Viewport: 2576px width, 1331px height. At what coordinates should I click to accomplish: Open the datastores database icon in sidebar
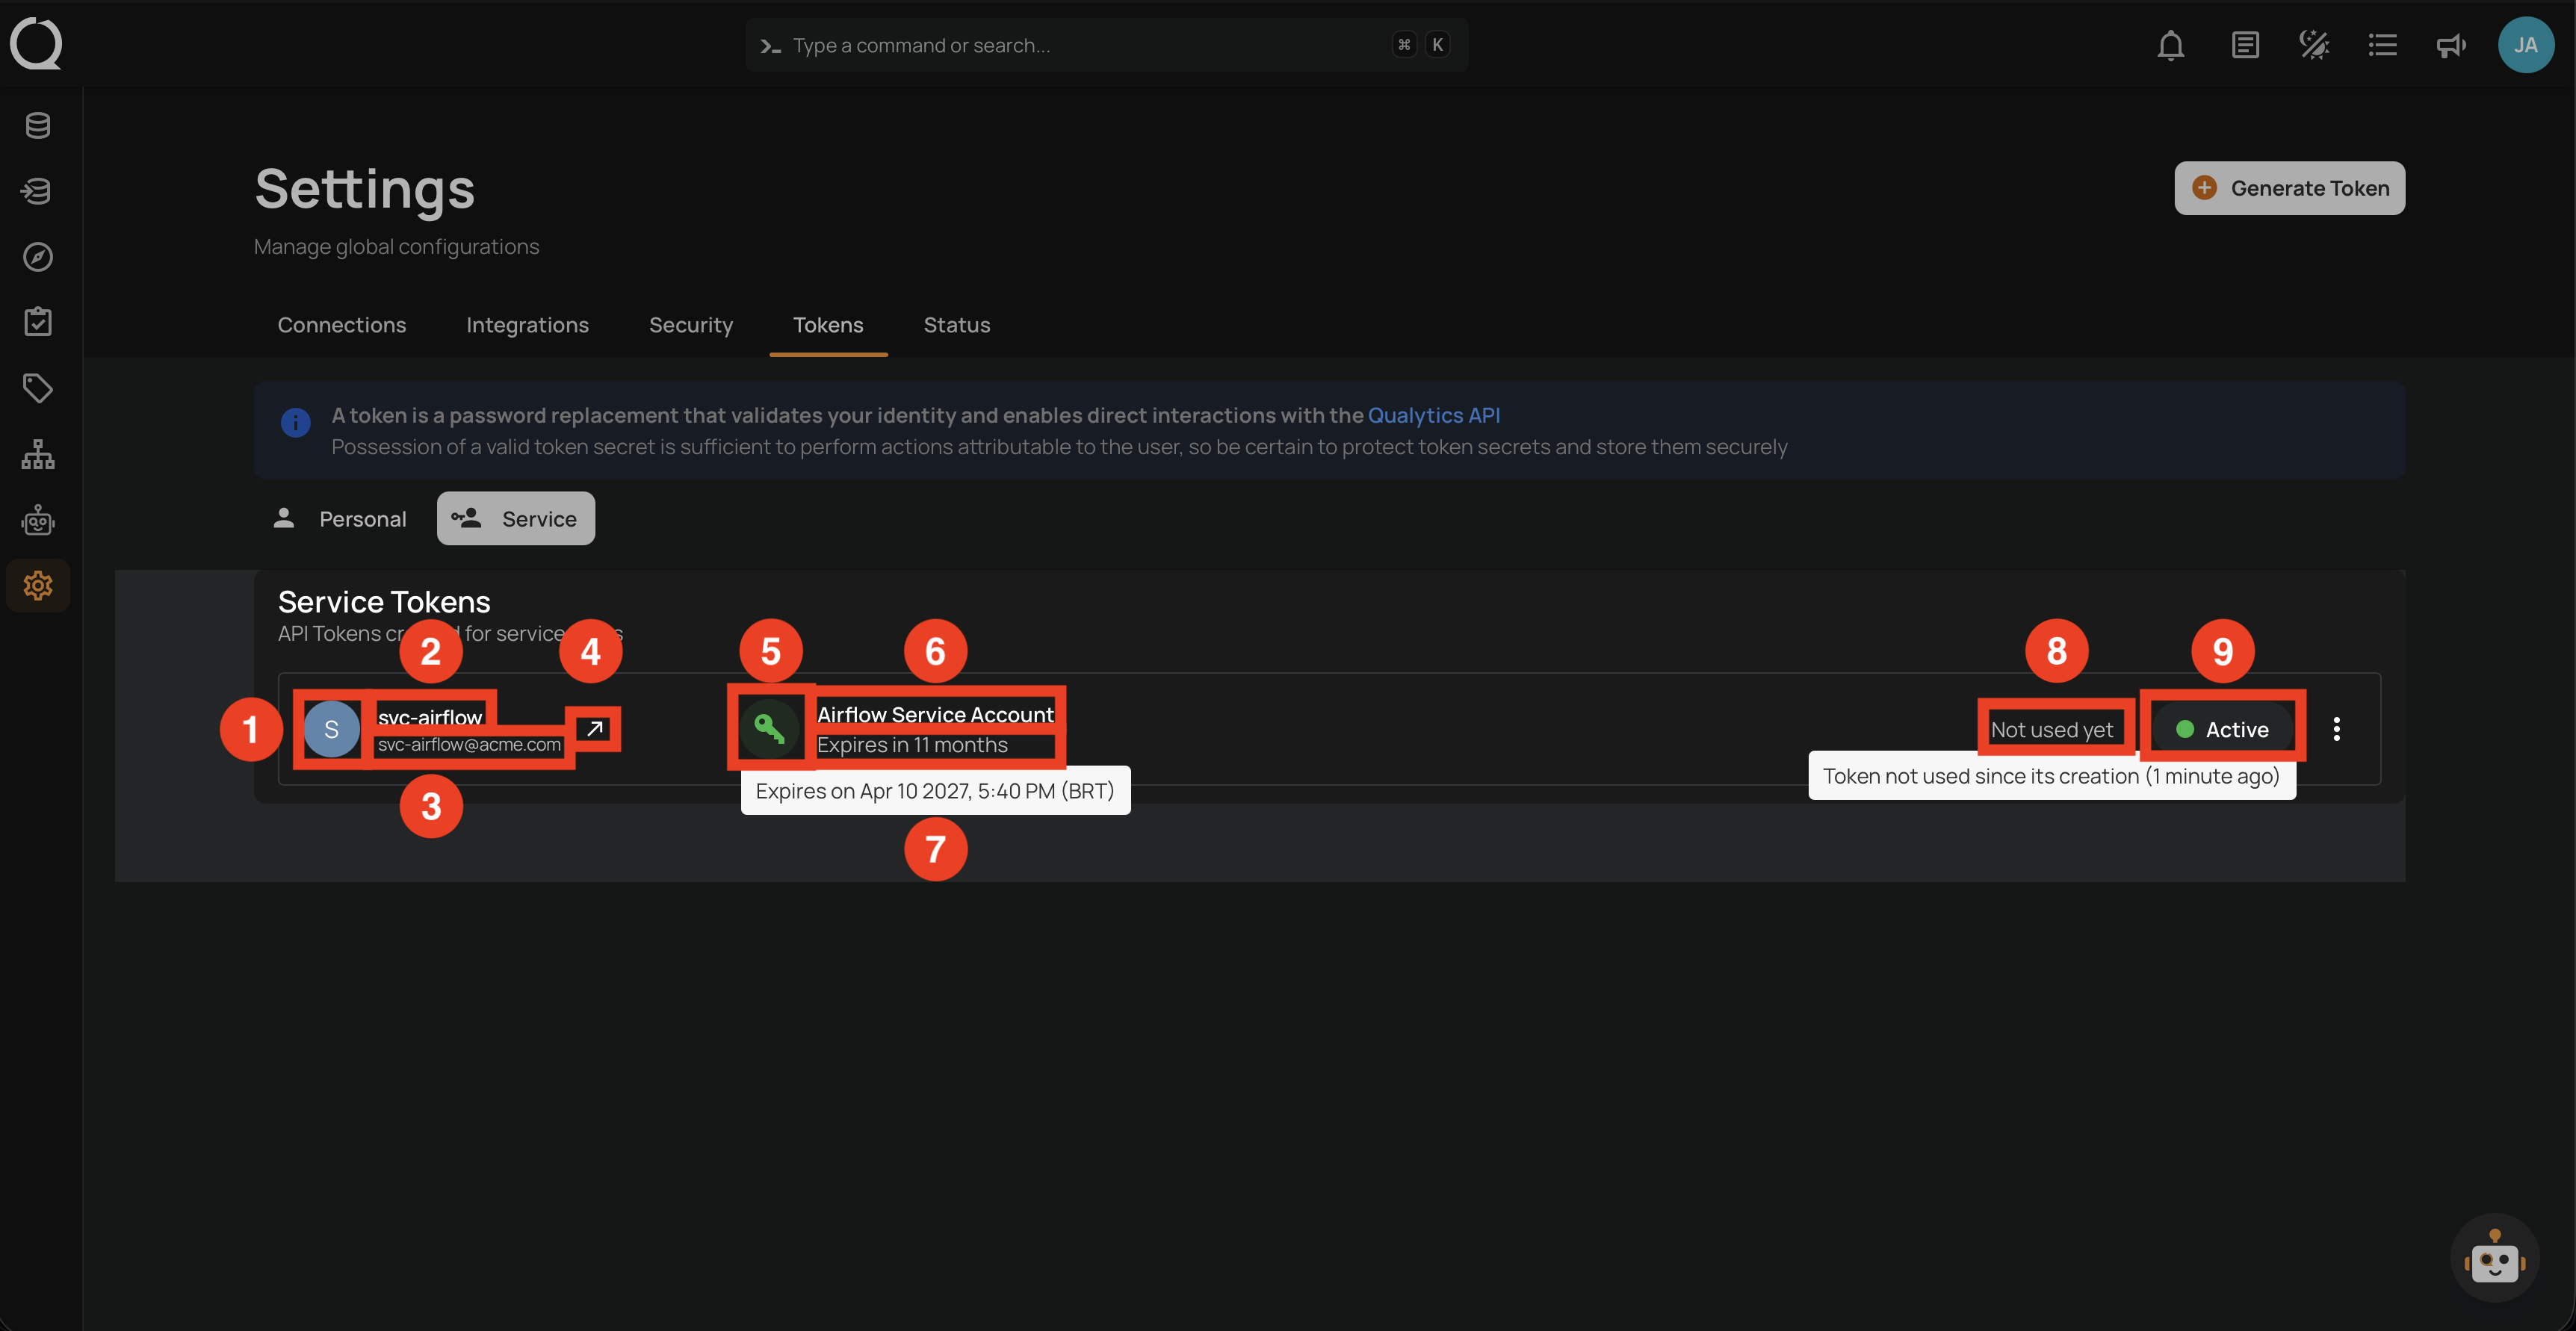click(x=38, y=126)
